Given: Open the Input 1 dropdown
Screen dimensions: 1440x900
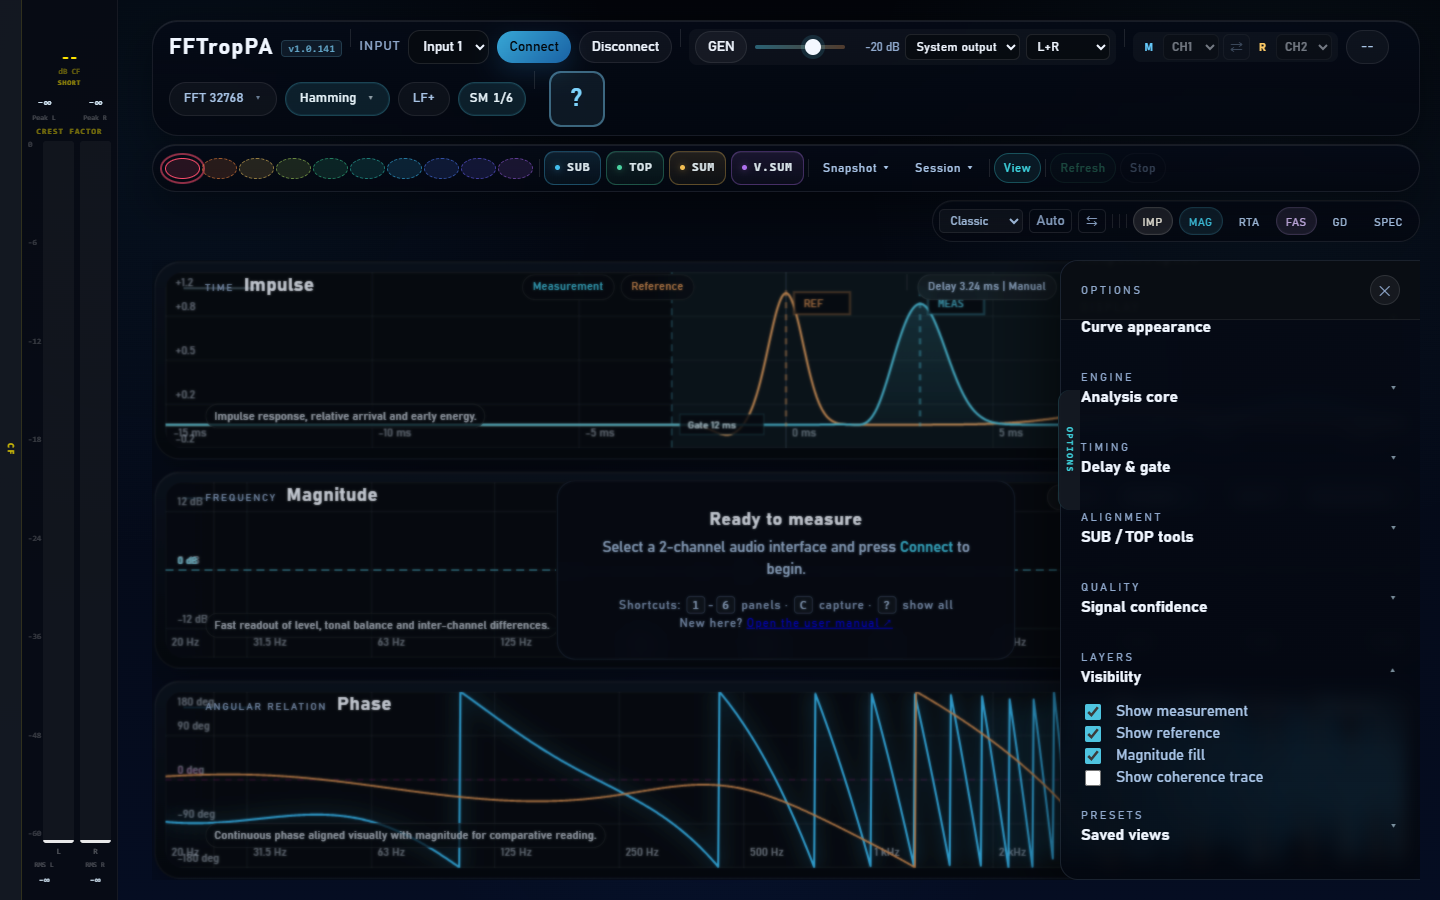Looking at the screenshot, I should (x=449, y=47).
